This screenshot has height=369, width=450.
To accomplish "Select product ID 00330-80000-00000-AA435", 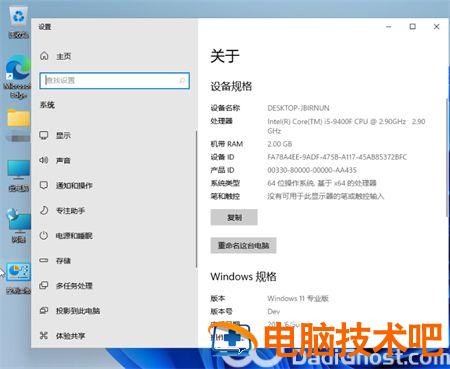I will (x=312, y=170).
